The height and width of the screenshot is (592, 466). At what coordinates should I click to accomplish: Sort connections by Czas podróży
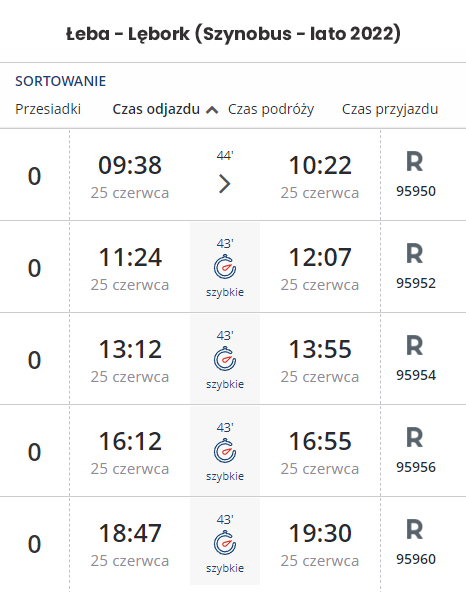271,109
